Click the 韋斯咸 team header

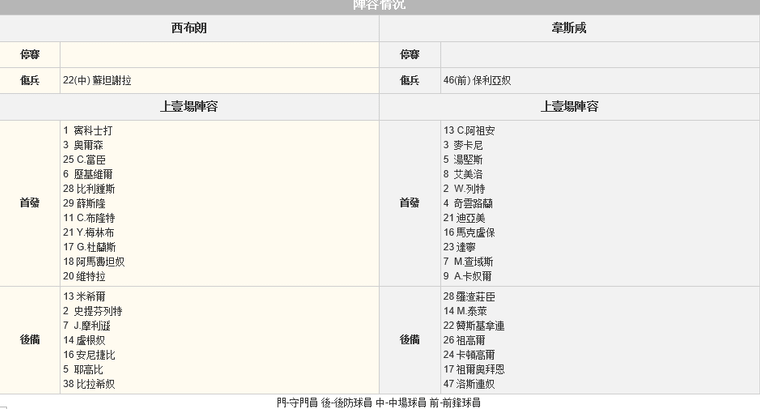point(569,28)
